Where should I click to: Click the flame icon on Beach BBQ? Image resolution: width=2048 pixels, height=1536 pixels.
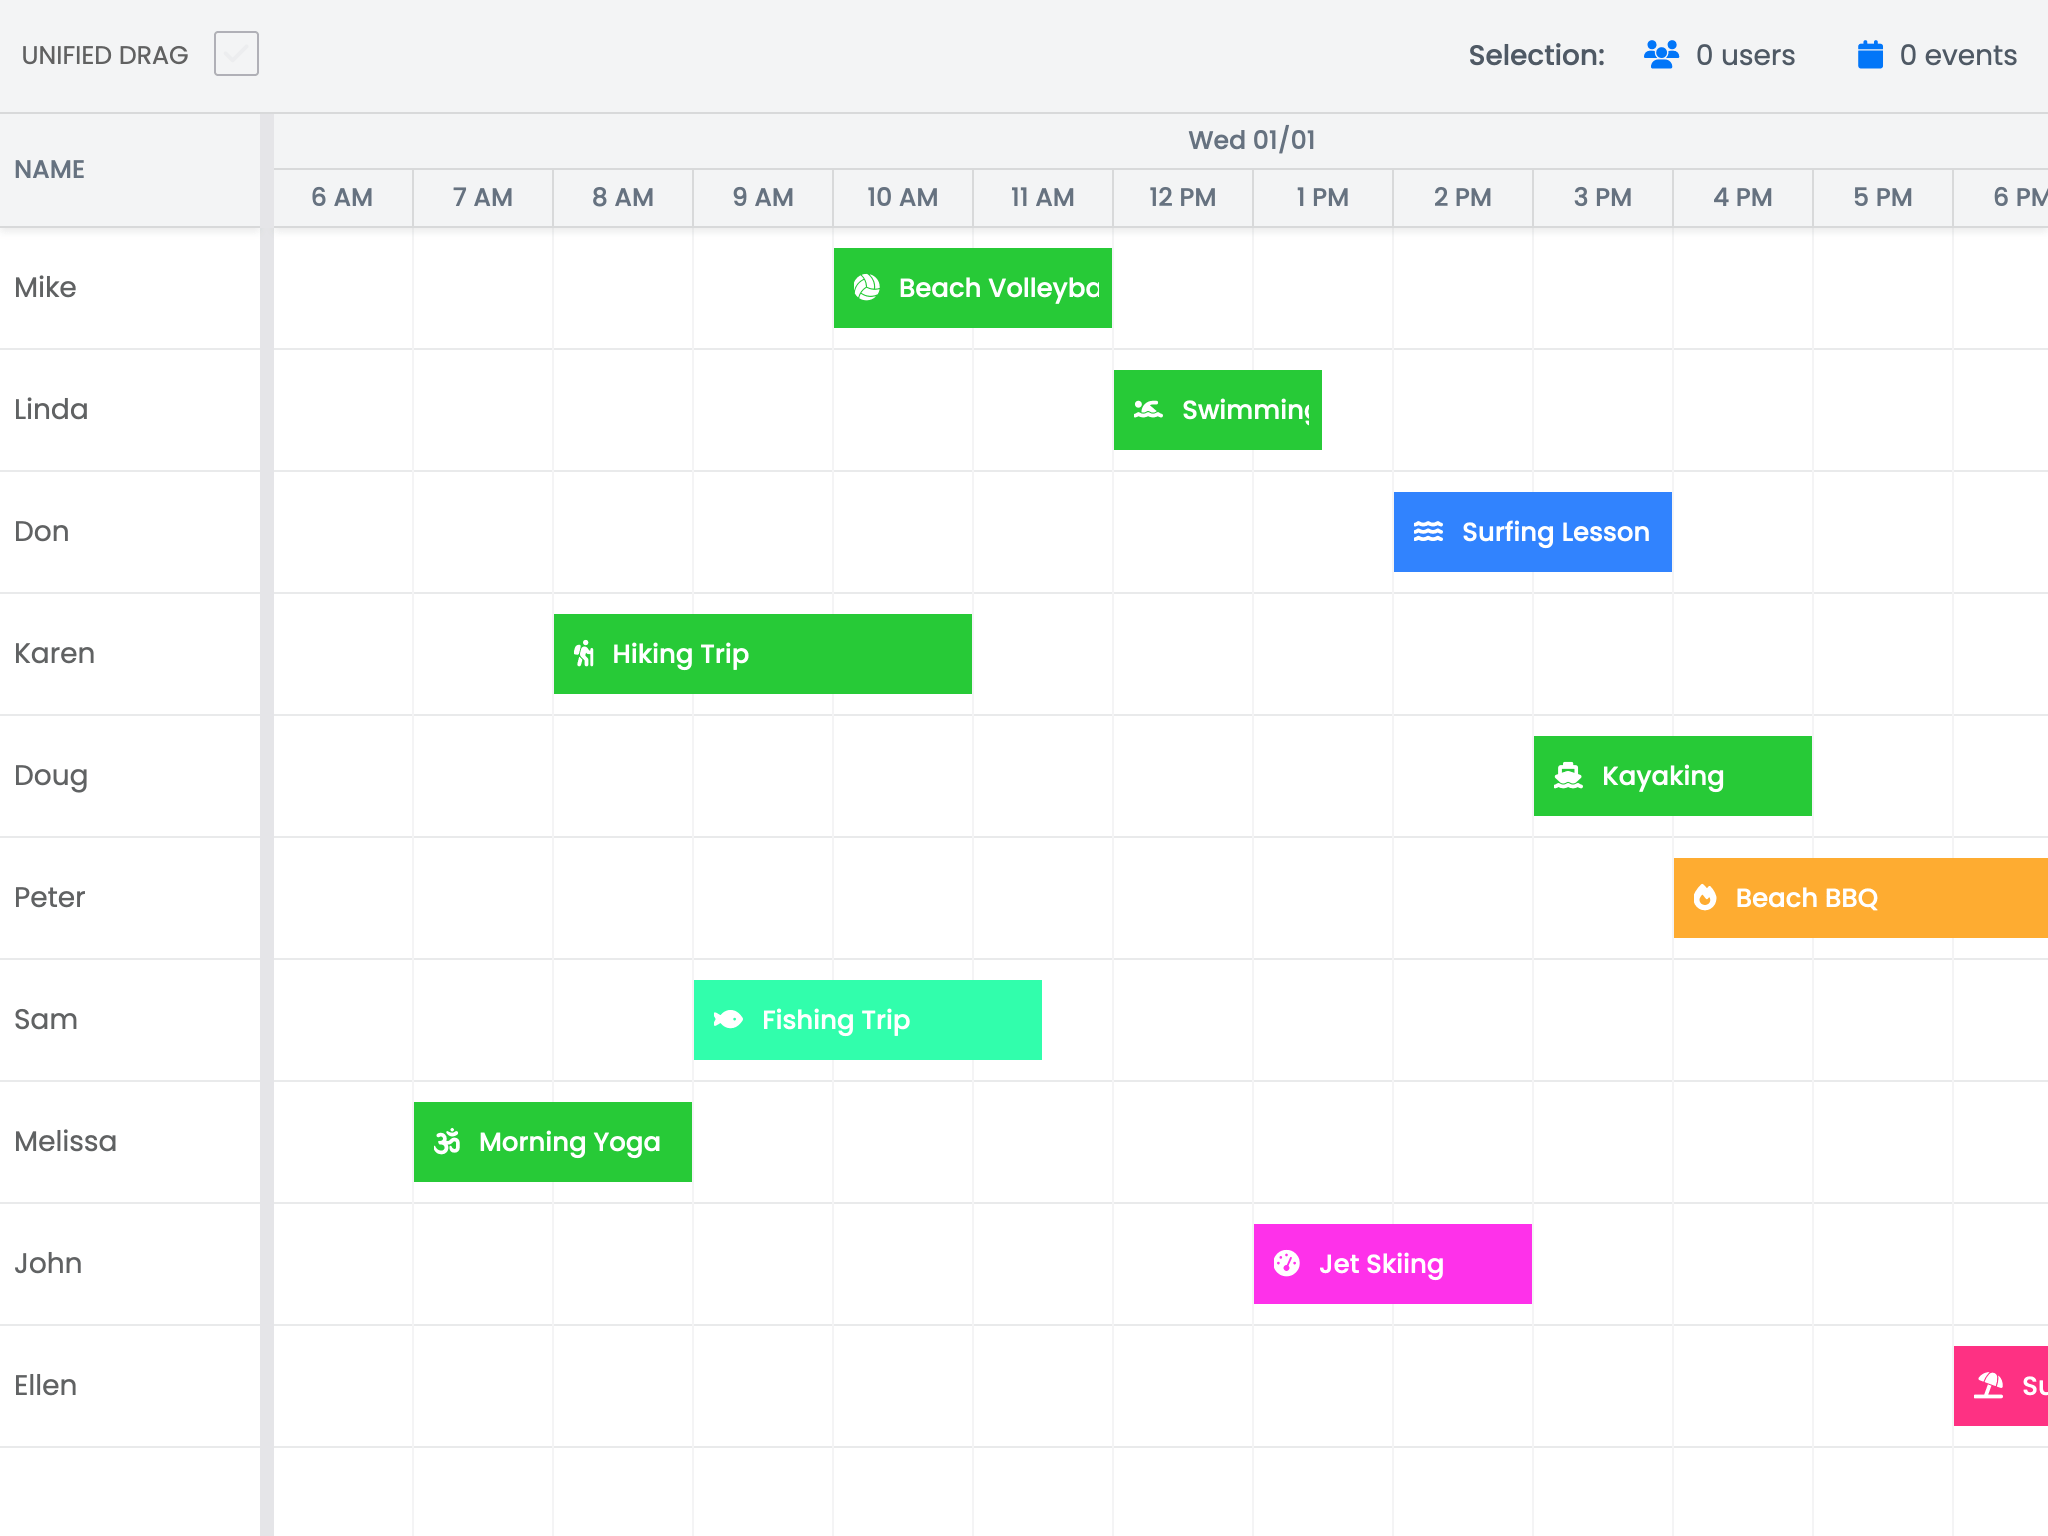coord(1705,898)
